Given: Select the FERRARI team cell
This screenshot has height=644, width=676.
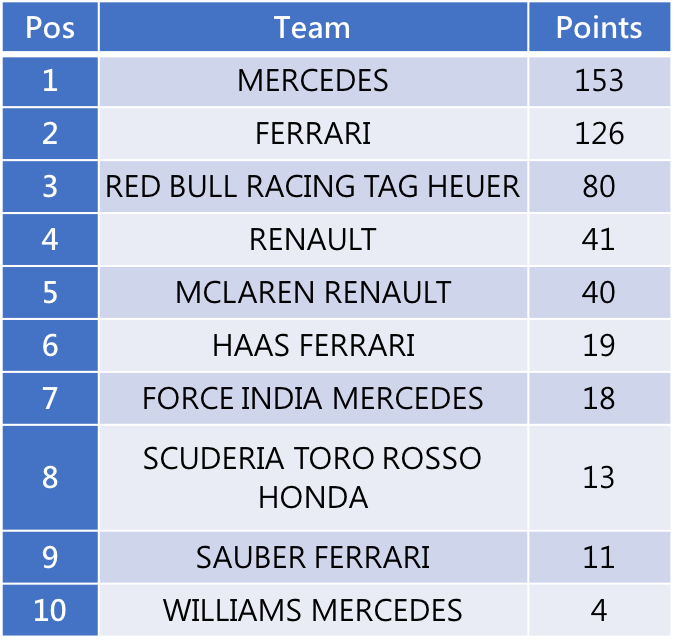Looking at the screenshot, I should pyautogui.click(x=313, y=134).
